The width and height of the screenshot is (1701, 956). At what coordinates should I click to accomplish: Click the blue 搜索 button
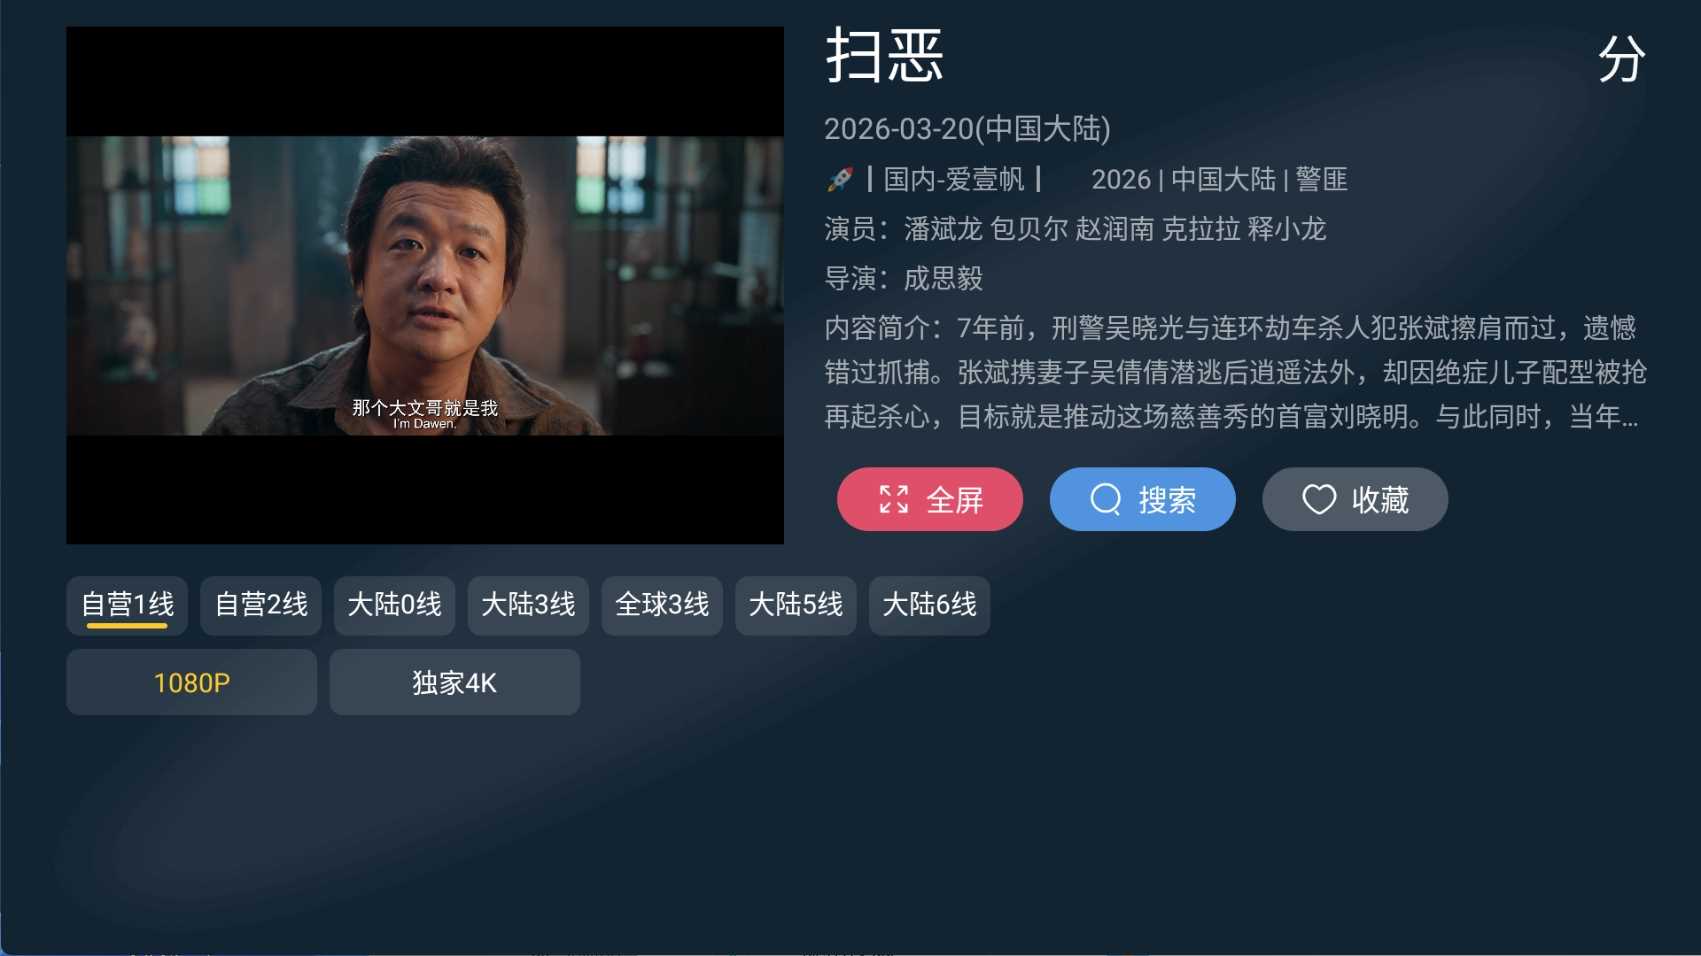(1143, 499)
